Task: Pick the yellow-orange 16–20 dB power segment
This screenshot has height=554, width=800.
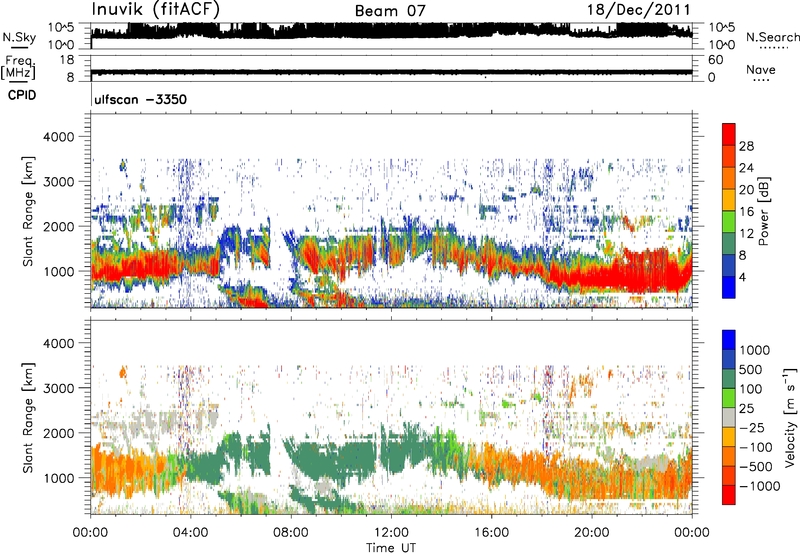Action: point(729,200)
